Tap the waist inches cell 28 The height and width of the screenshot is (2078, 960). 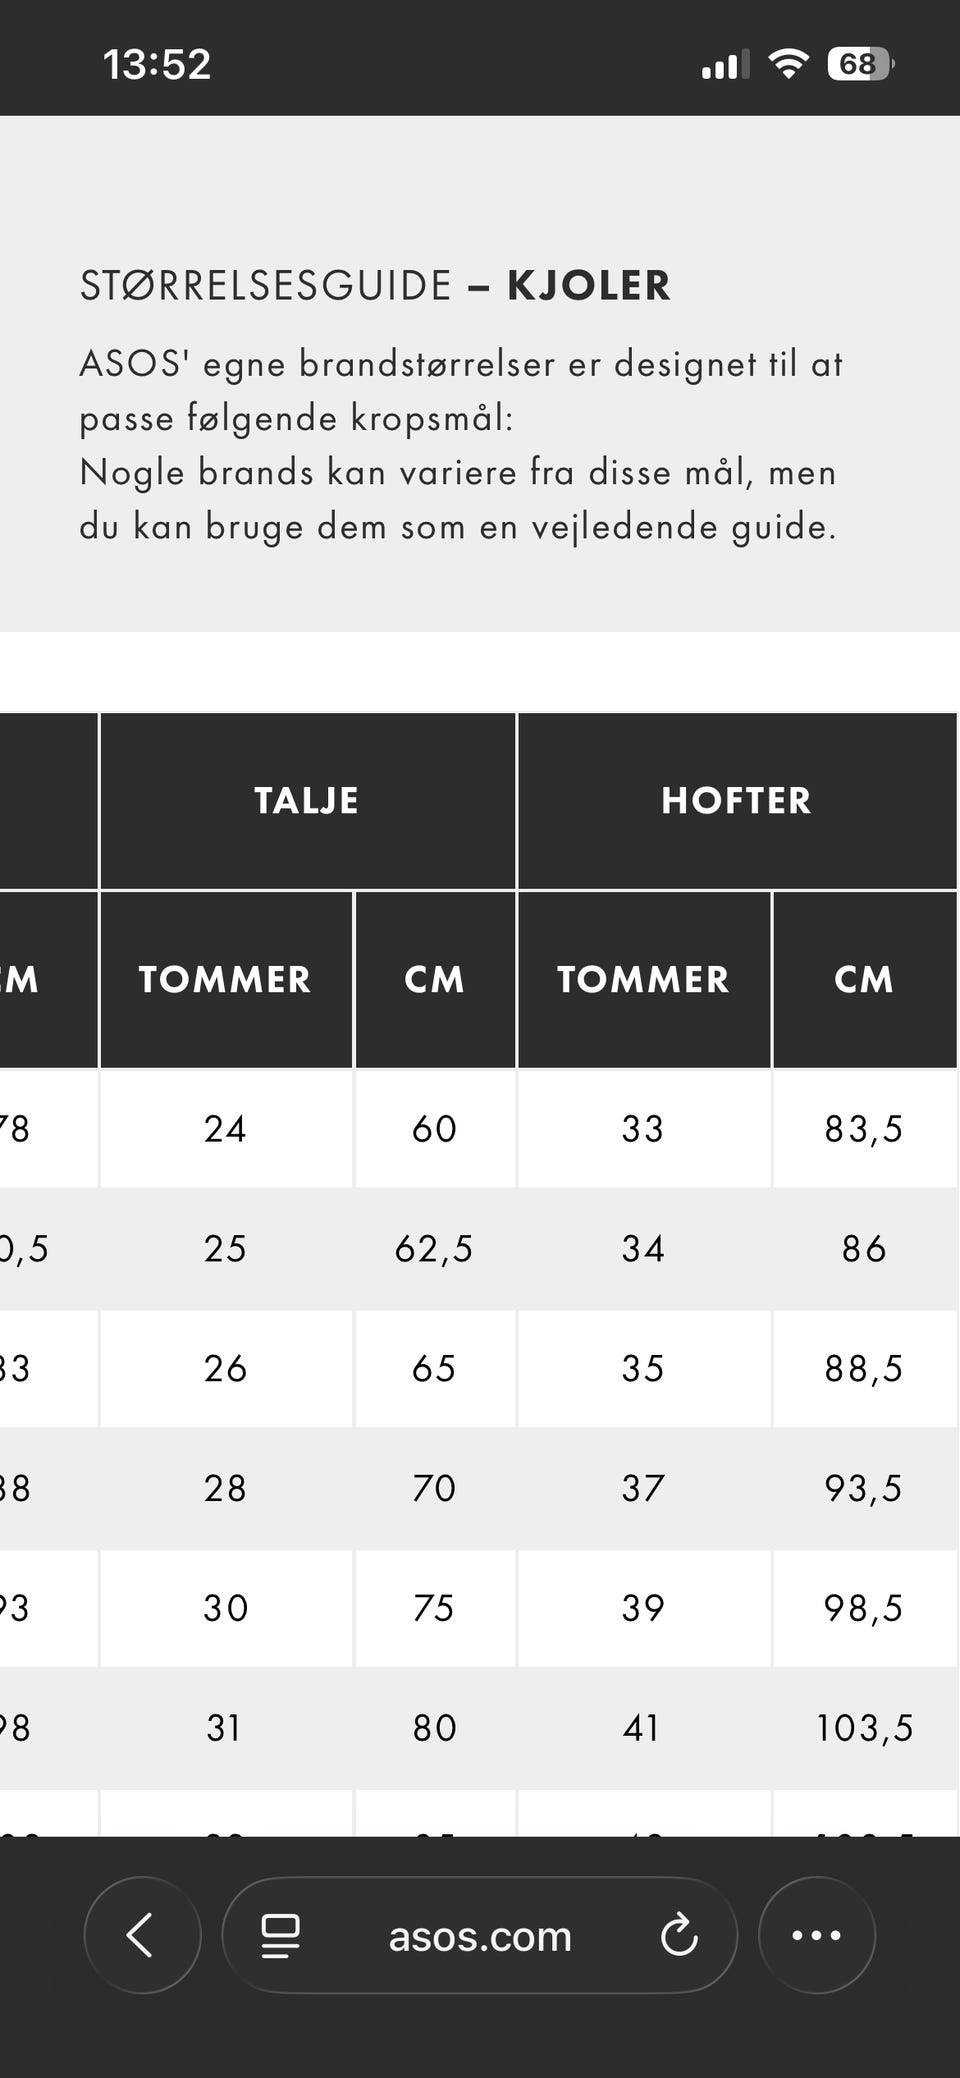coord(225,1489)
